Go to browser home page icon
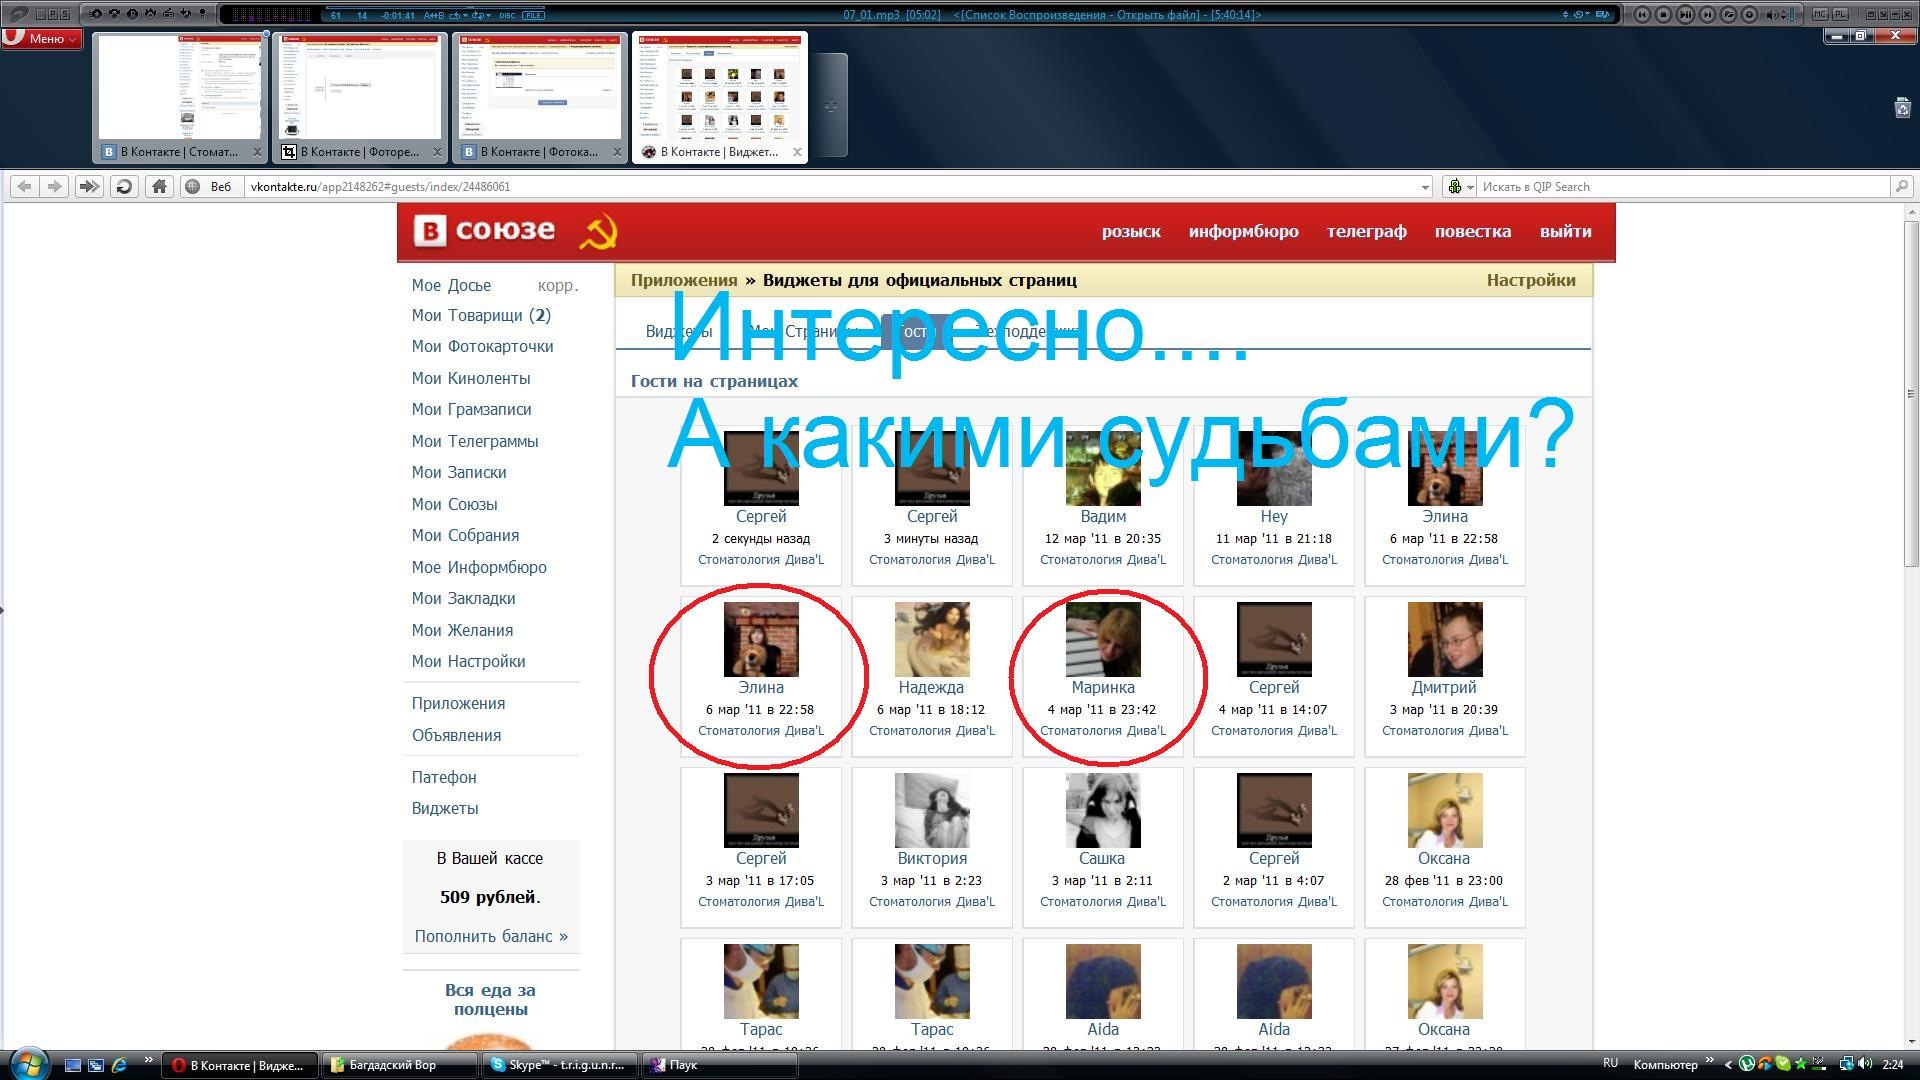This screenshot has width=1920, height=1080. point(158,186)
